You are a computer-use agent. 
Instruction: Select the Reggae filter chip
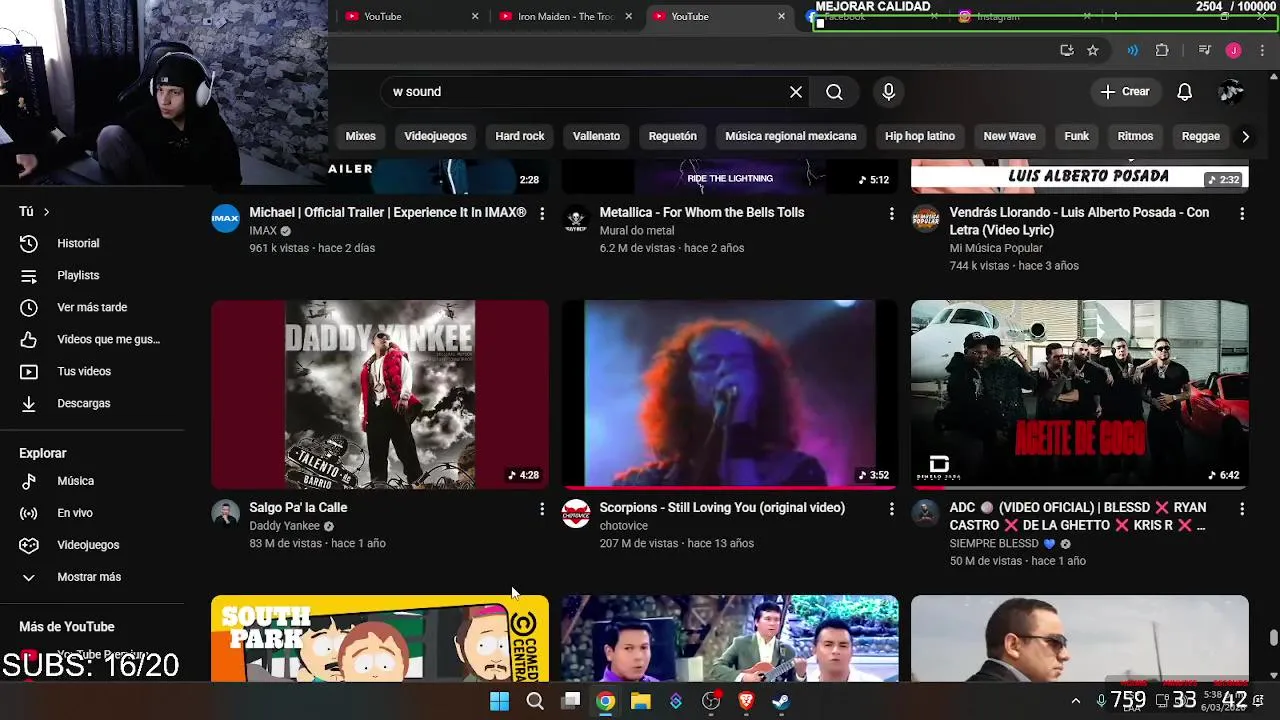point(1201,136)
